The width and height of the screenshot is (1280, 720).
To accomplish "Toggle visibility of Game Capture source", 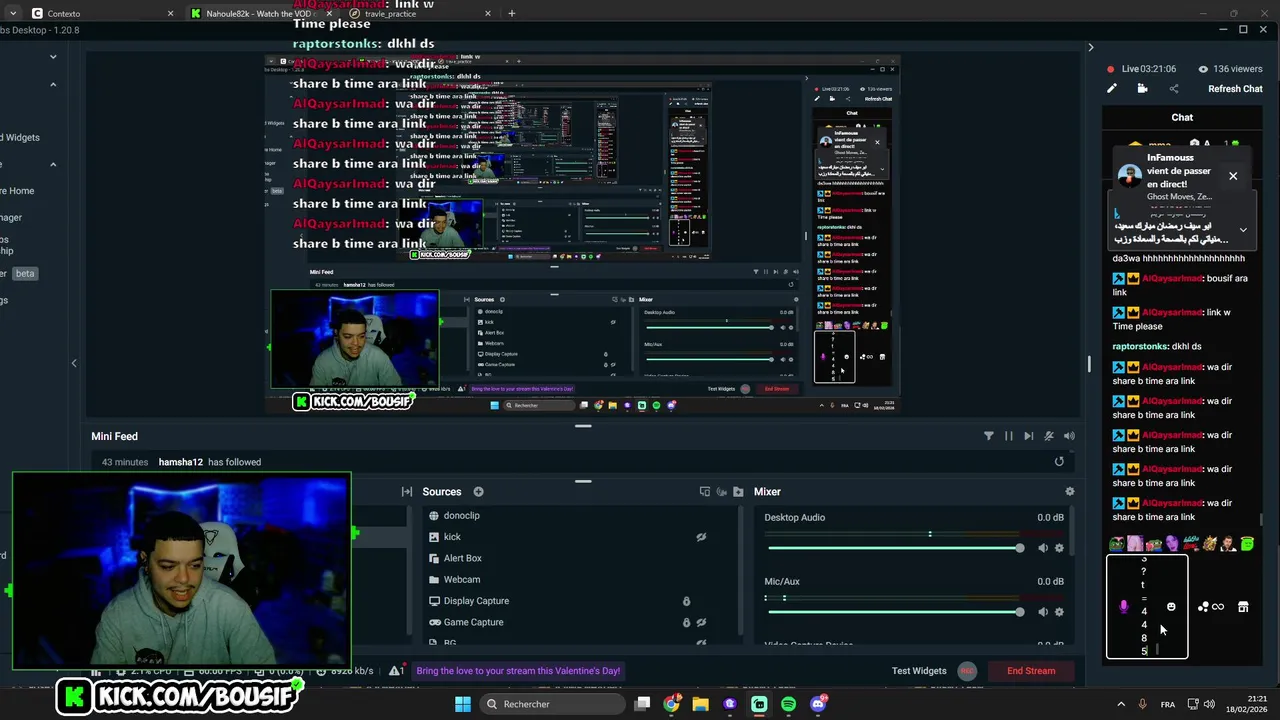I will (701, 622).
